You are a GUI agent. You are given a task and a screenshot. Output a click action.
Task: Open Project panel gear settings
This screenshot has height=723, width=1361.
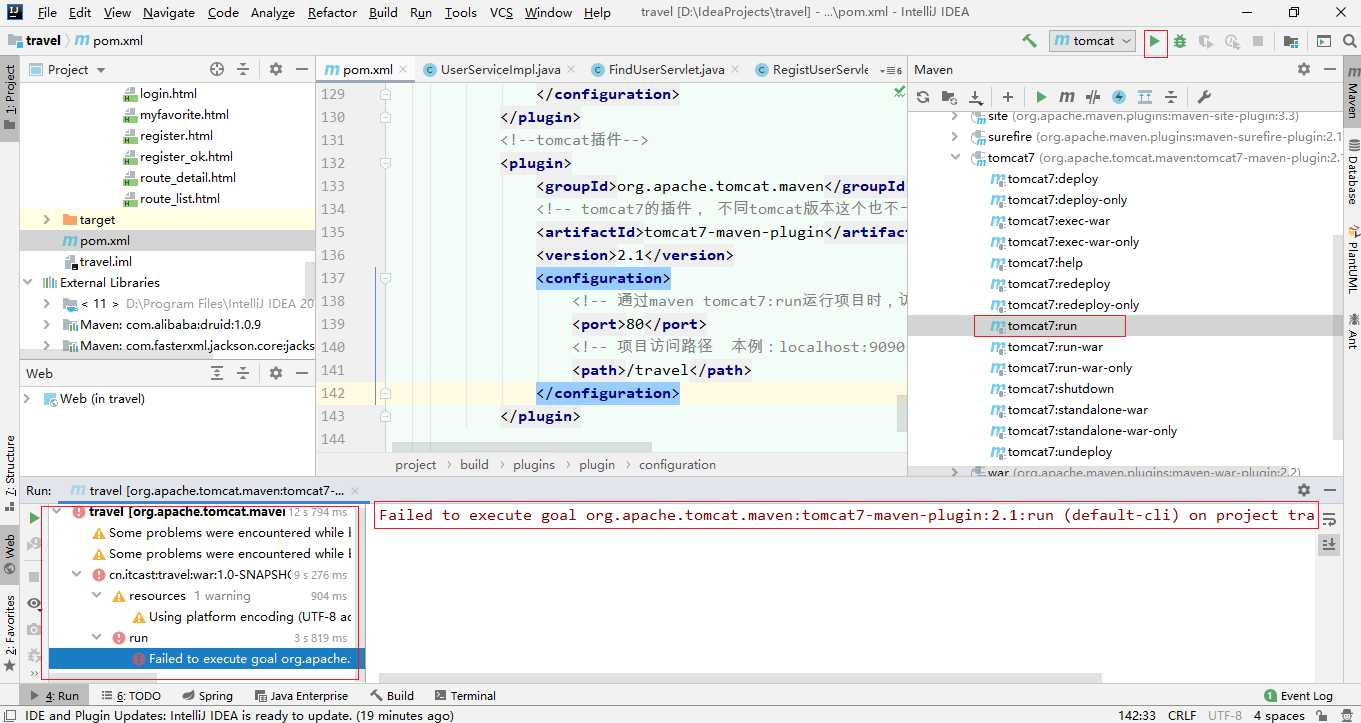276,69
